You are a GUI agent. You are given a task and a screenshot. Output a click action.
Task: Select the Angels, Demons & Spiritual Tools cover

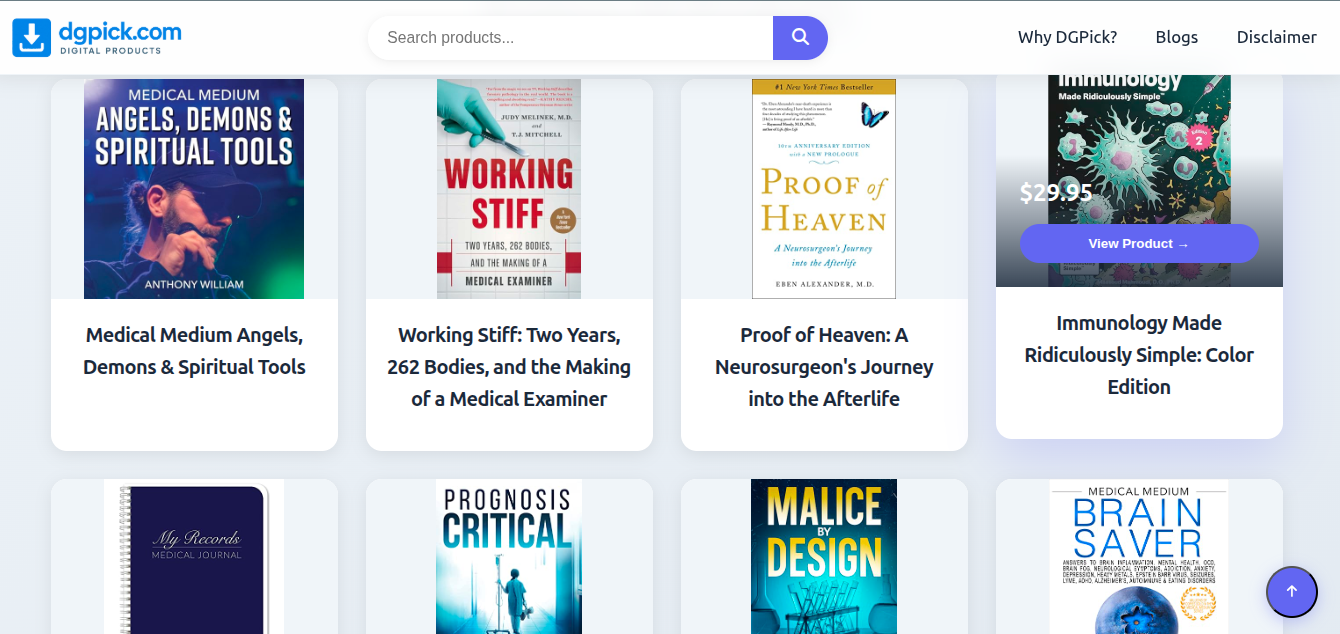point(194,189)
